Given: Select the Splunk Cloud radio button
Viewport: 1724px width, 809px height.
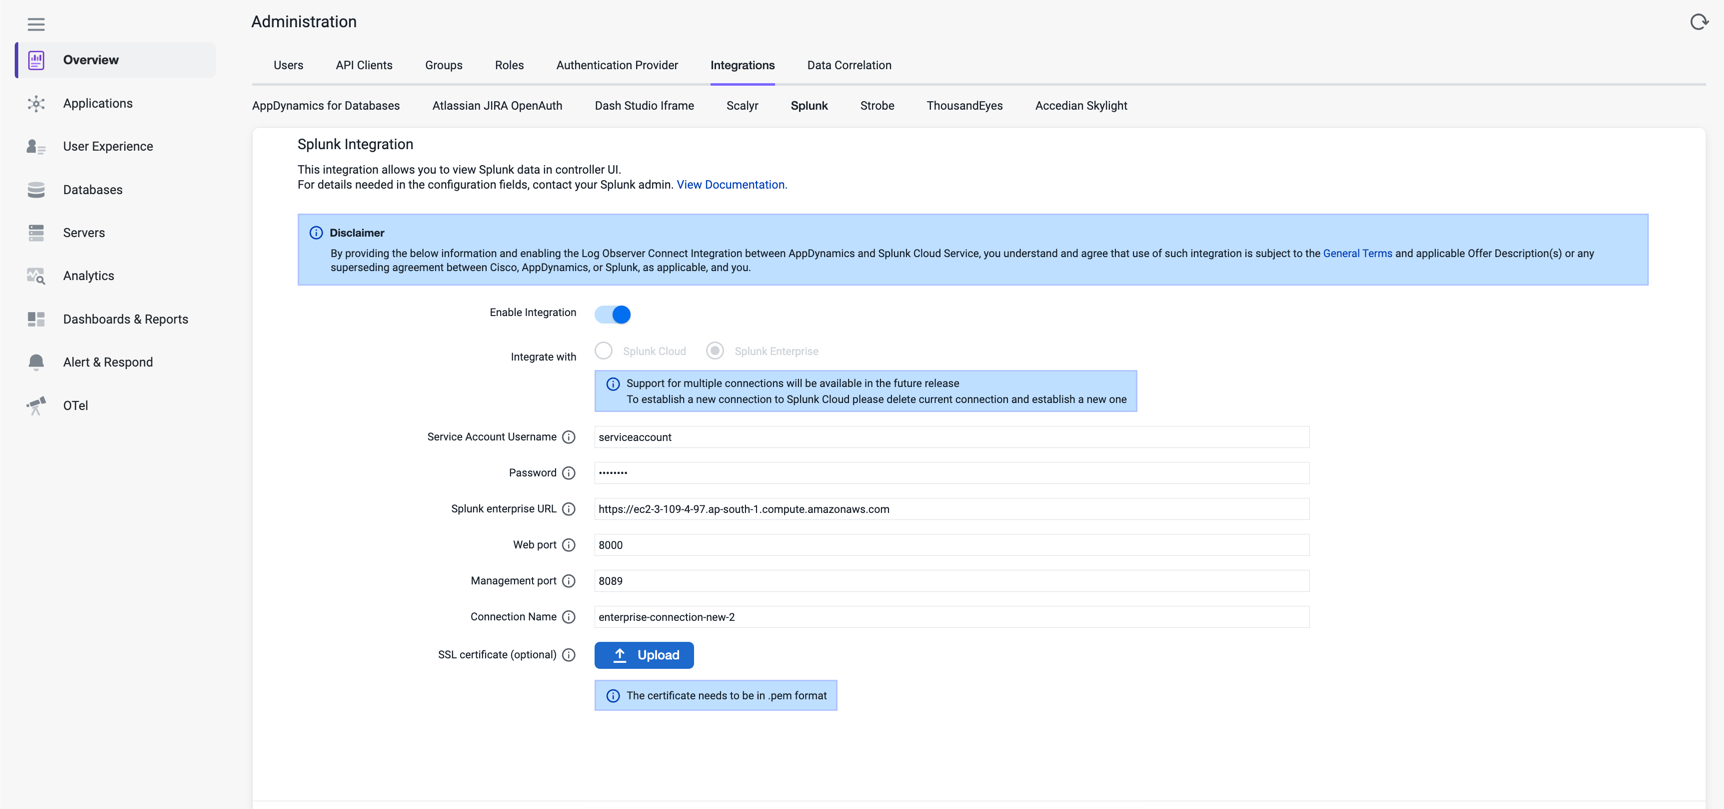Looking at the screenshot, I should pos(603,351).
